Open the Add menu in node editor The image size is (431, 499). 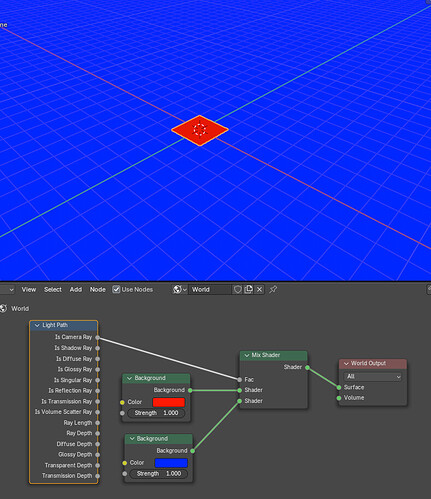coord(76,289)
